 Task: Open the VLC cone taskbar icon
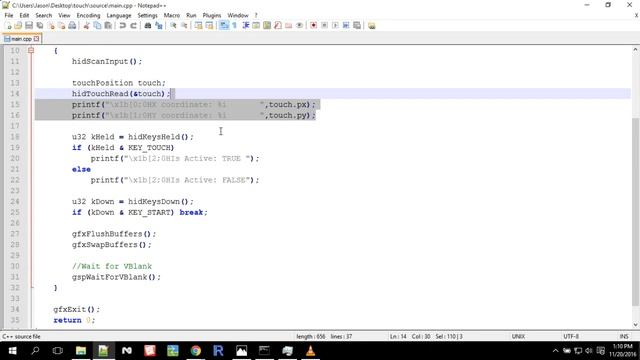point(310,351)
